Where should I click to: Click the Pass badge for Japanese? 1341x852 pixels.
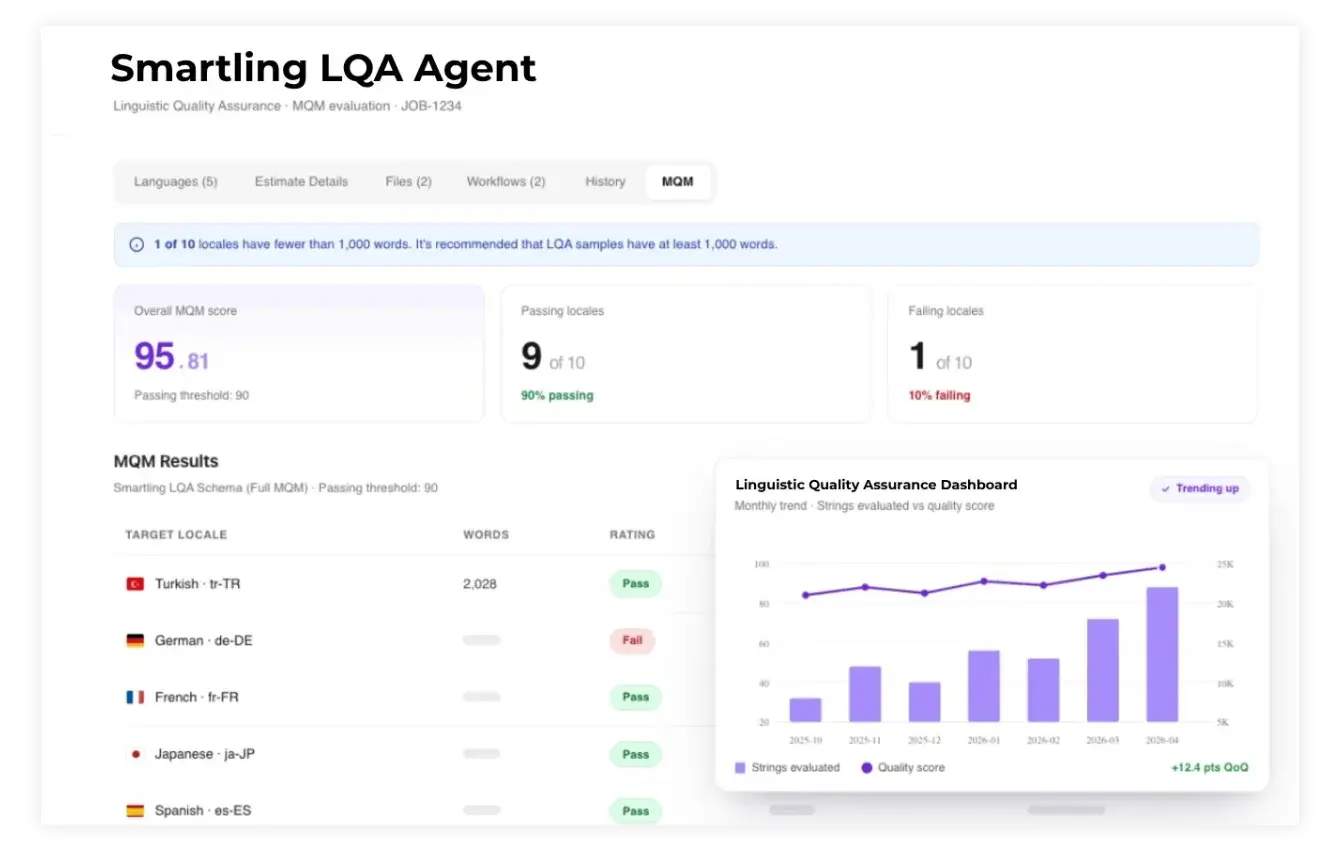[x=636, y=754]
